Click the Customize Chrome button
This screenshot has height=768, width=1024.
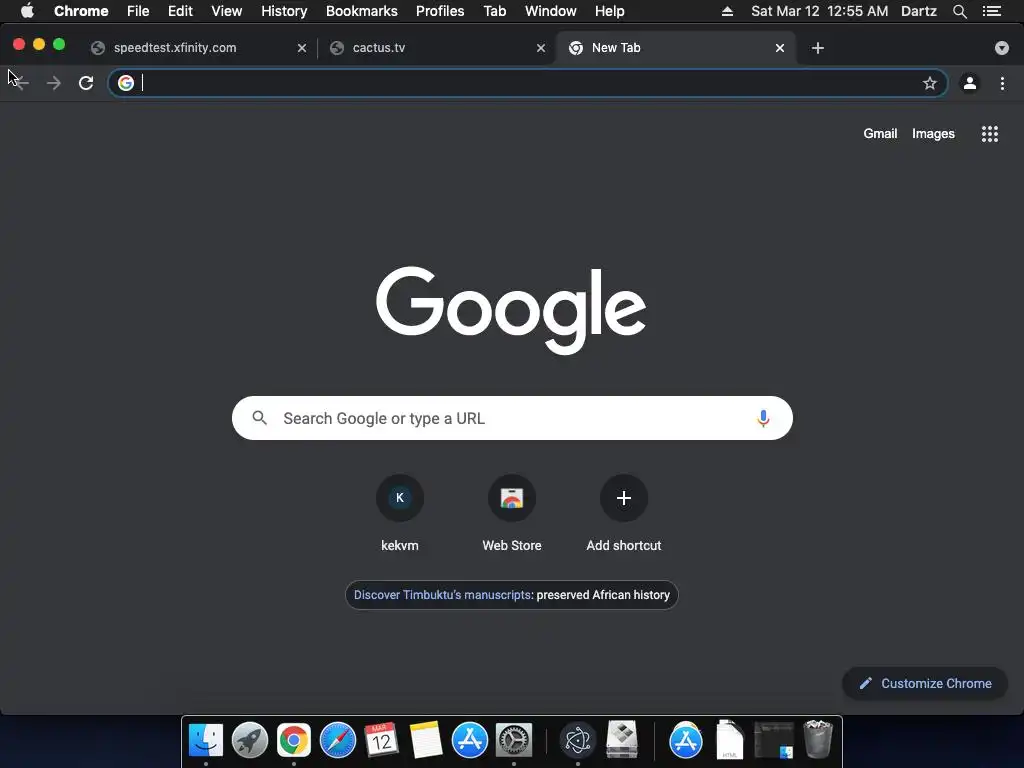925,684
